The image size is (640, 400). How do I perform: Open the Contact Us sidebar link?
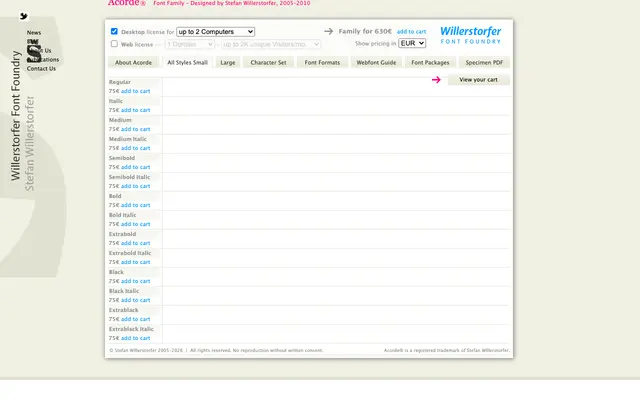pyautogui.click(x=41, y=69)
